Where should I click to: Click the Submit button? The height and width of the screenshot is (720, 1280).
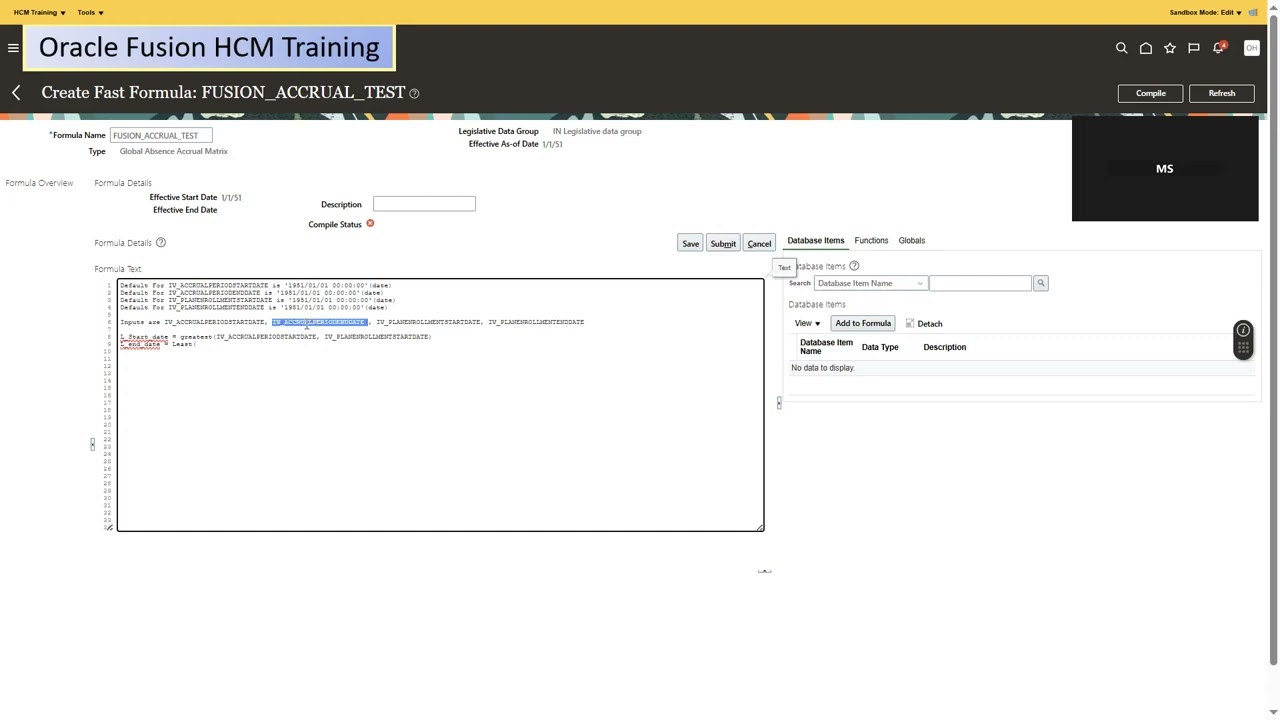[723, 244]
